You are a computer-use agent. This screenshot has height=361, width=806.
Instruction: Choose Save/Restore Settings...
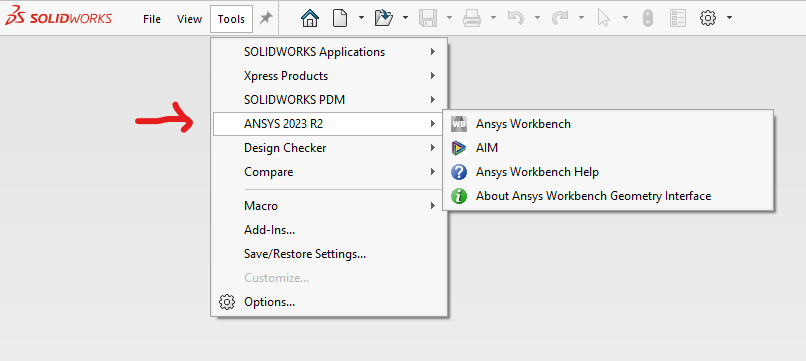click(x=329, y=254)
